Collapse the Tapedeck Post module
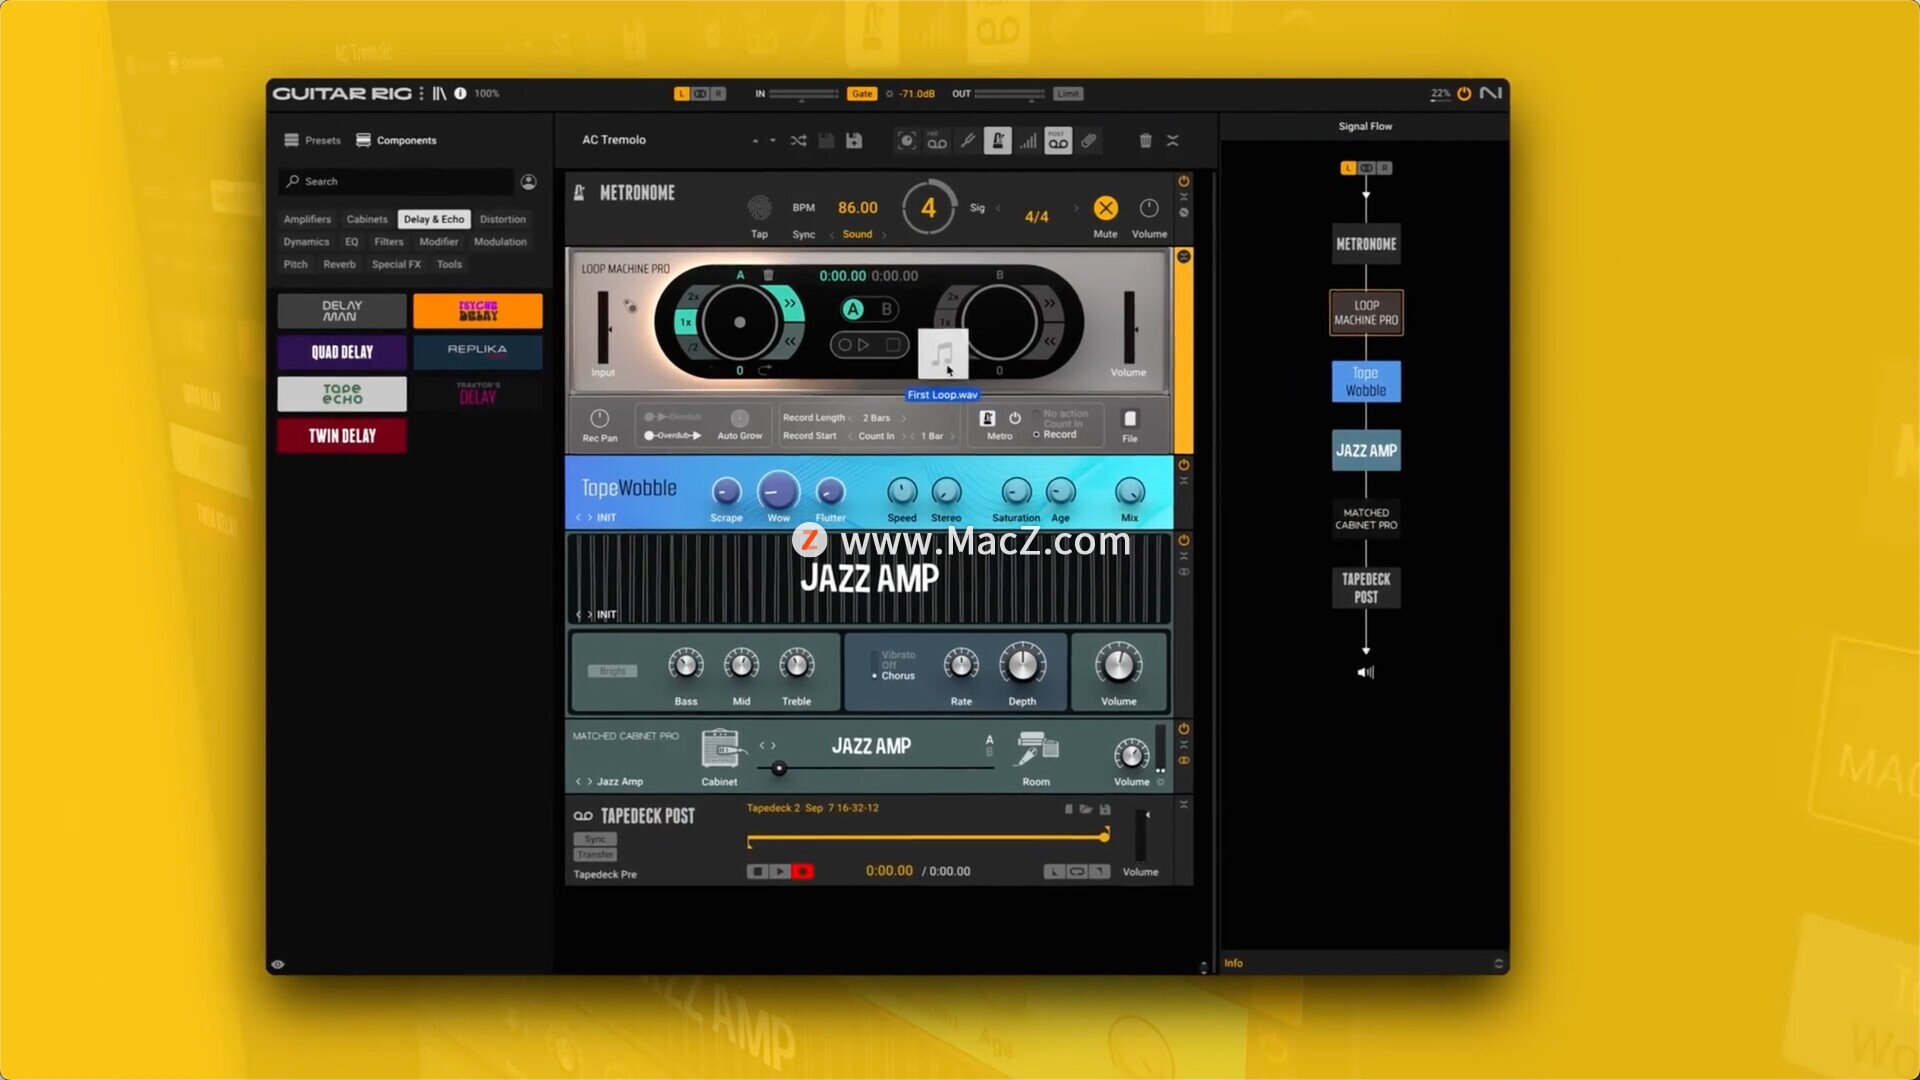Image resolution: width=1920 pixels, height=1080 pixels. pos(1184,804)
